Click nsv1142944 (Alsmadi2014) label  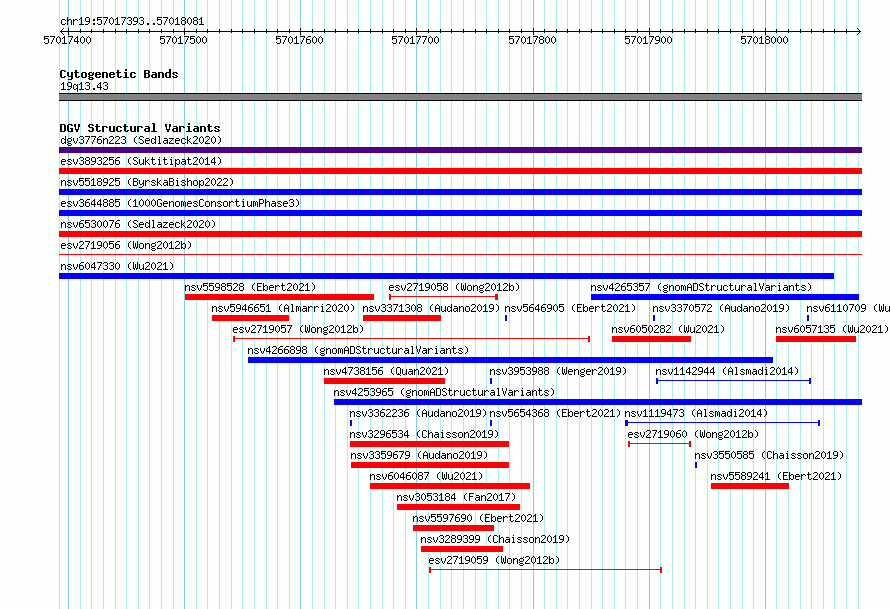(x=727, y=371)
